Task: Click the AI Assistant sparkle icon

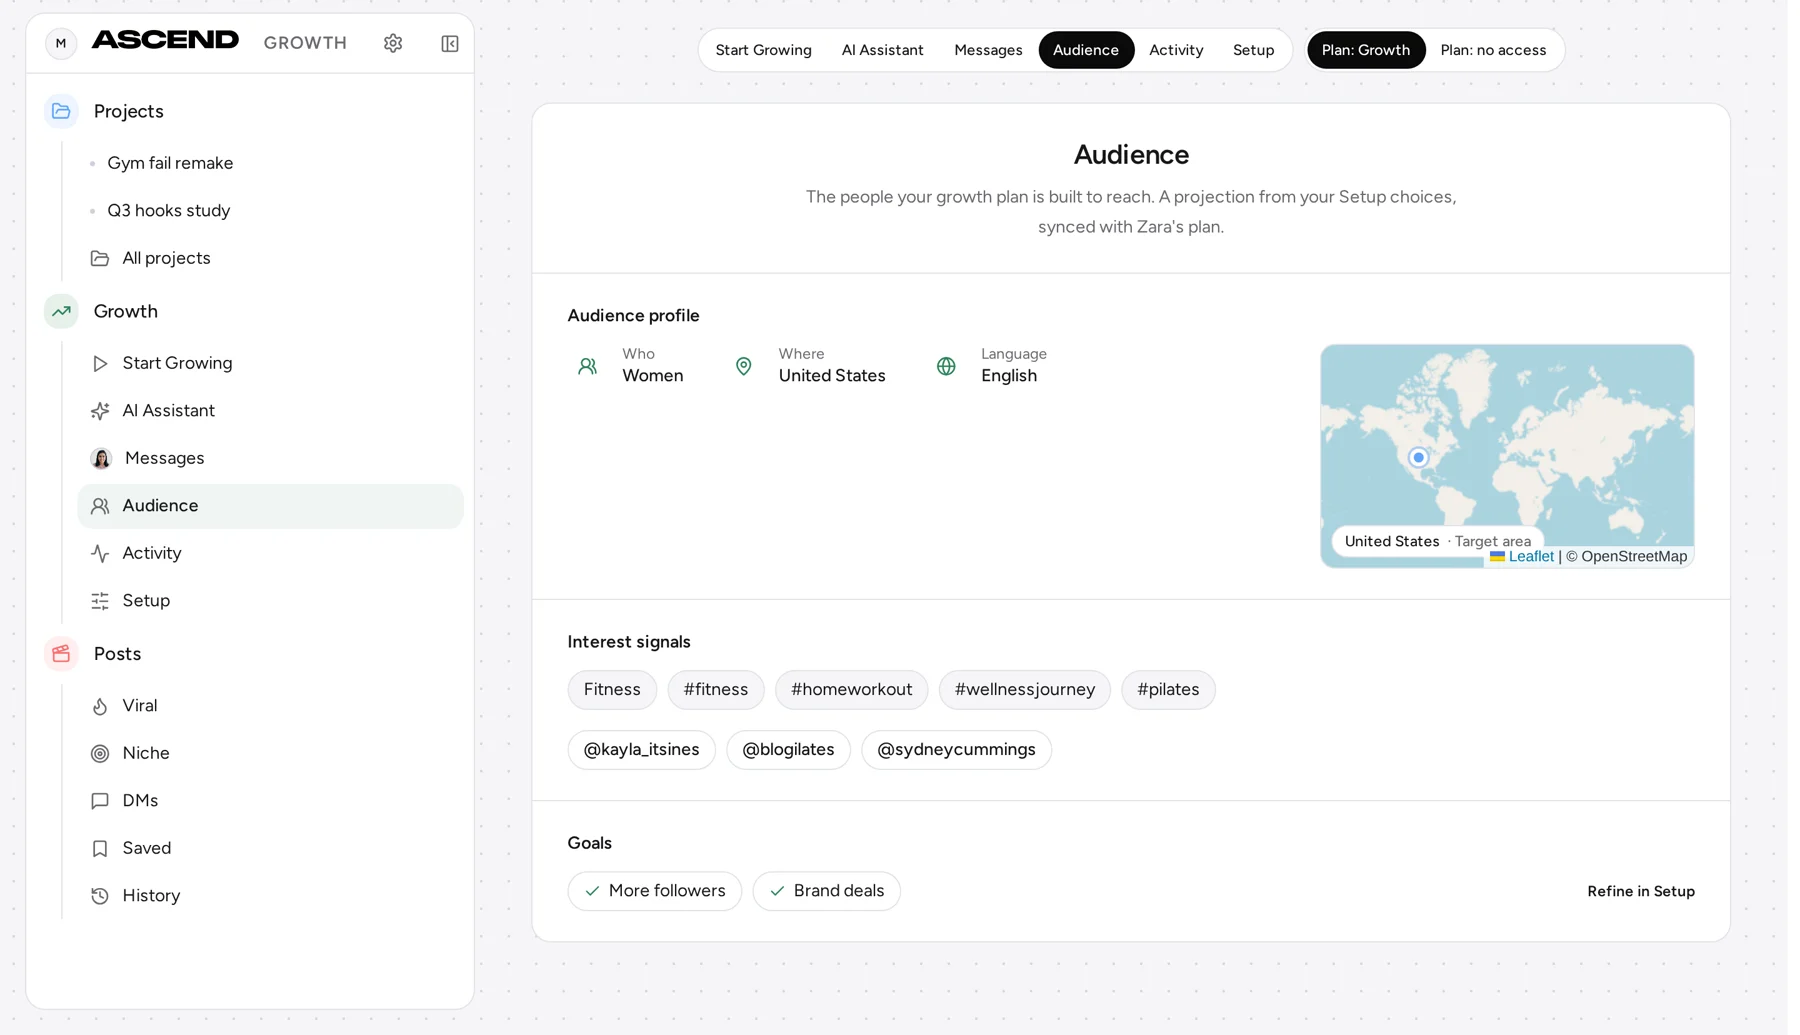Action: pyautogui.click(x=100, y=411)
